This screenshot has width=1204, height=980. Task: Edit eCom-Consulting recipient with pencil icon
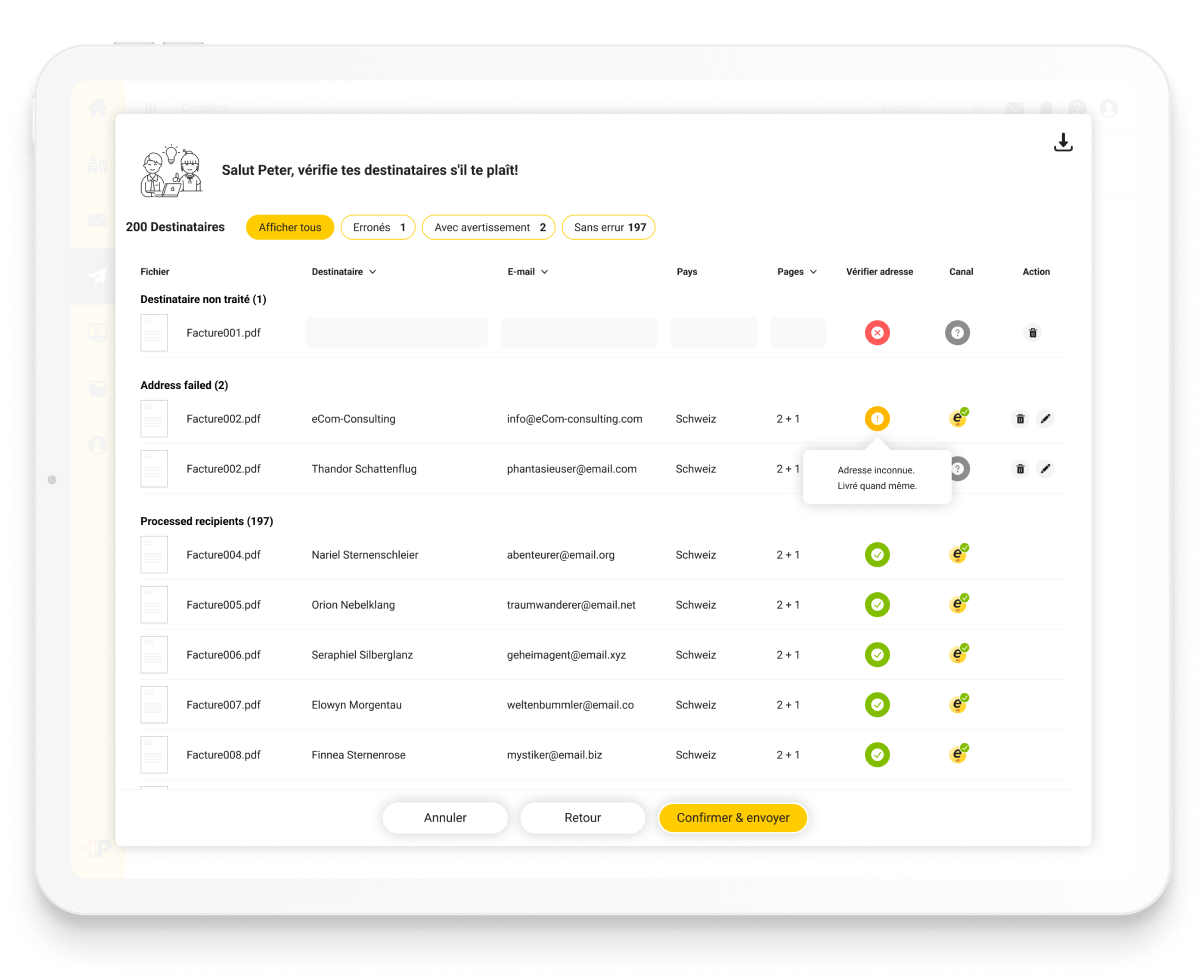point(1045,419)
